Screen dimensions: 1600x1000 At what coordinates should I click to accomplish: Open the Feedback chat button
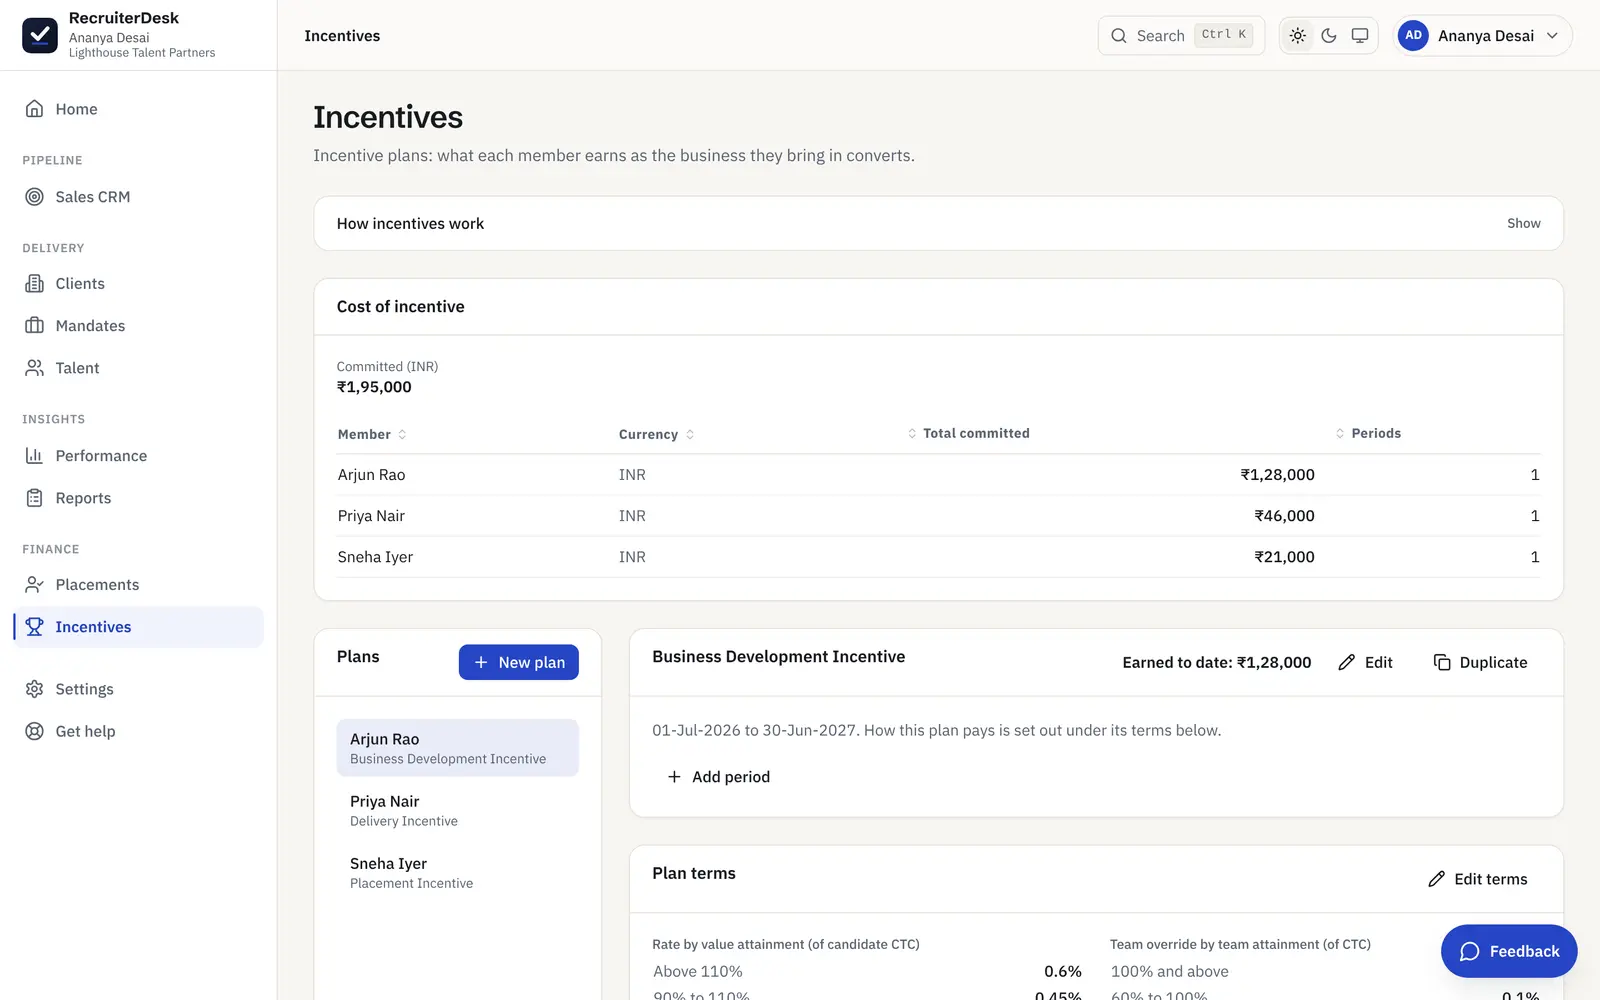click(x=1509, y=951)
